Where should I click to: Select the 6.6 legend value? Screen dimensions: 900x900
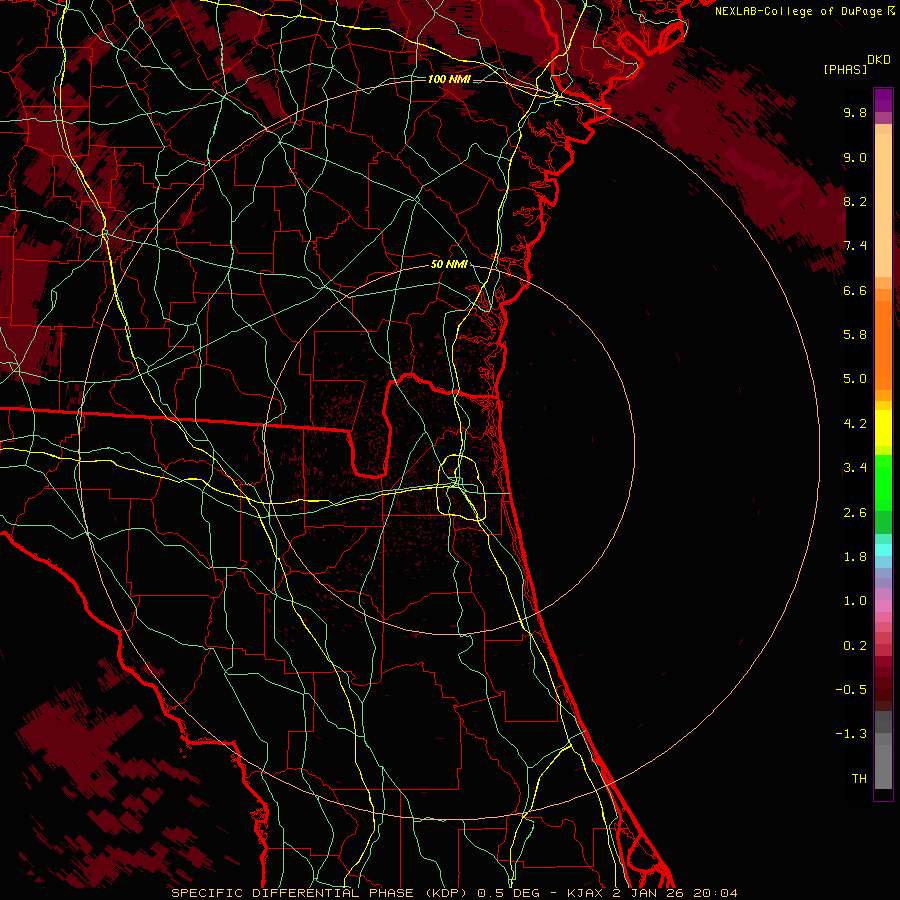coord(855,290)
